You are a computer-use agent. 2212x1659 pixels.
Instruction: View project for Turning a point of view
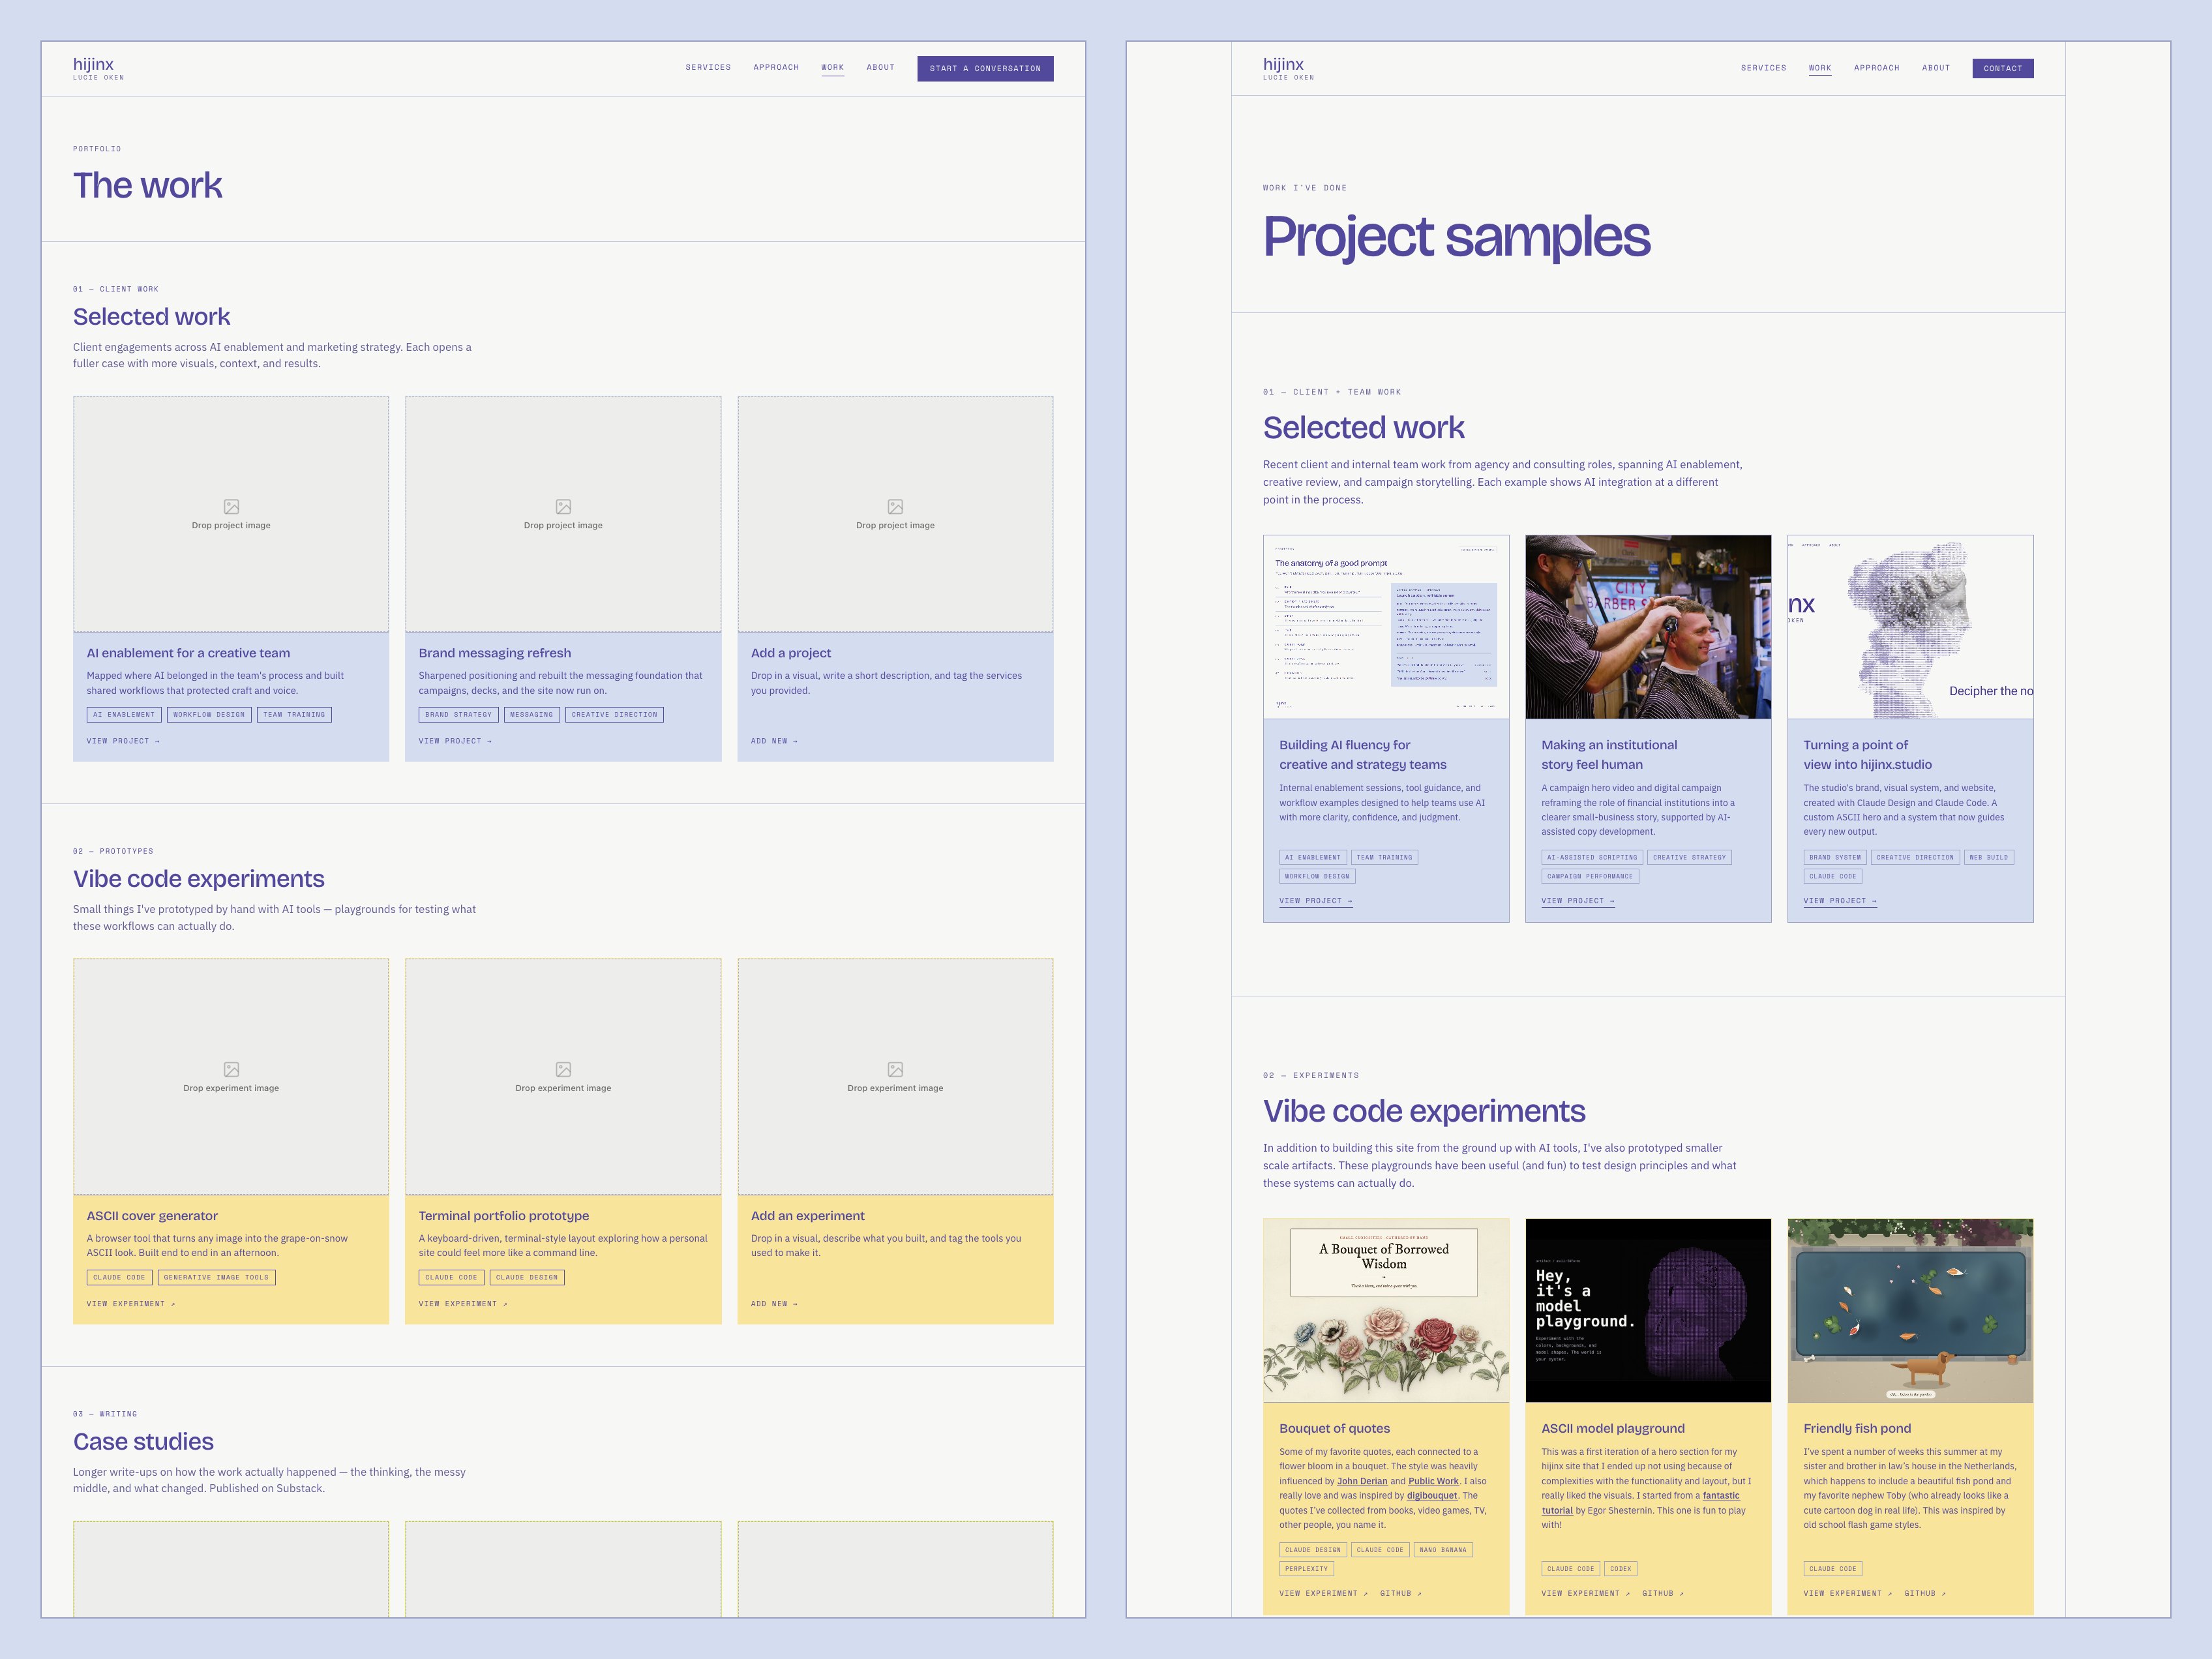(1840, 901)
